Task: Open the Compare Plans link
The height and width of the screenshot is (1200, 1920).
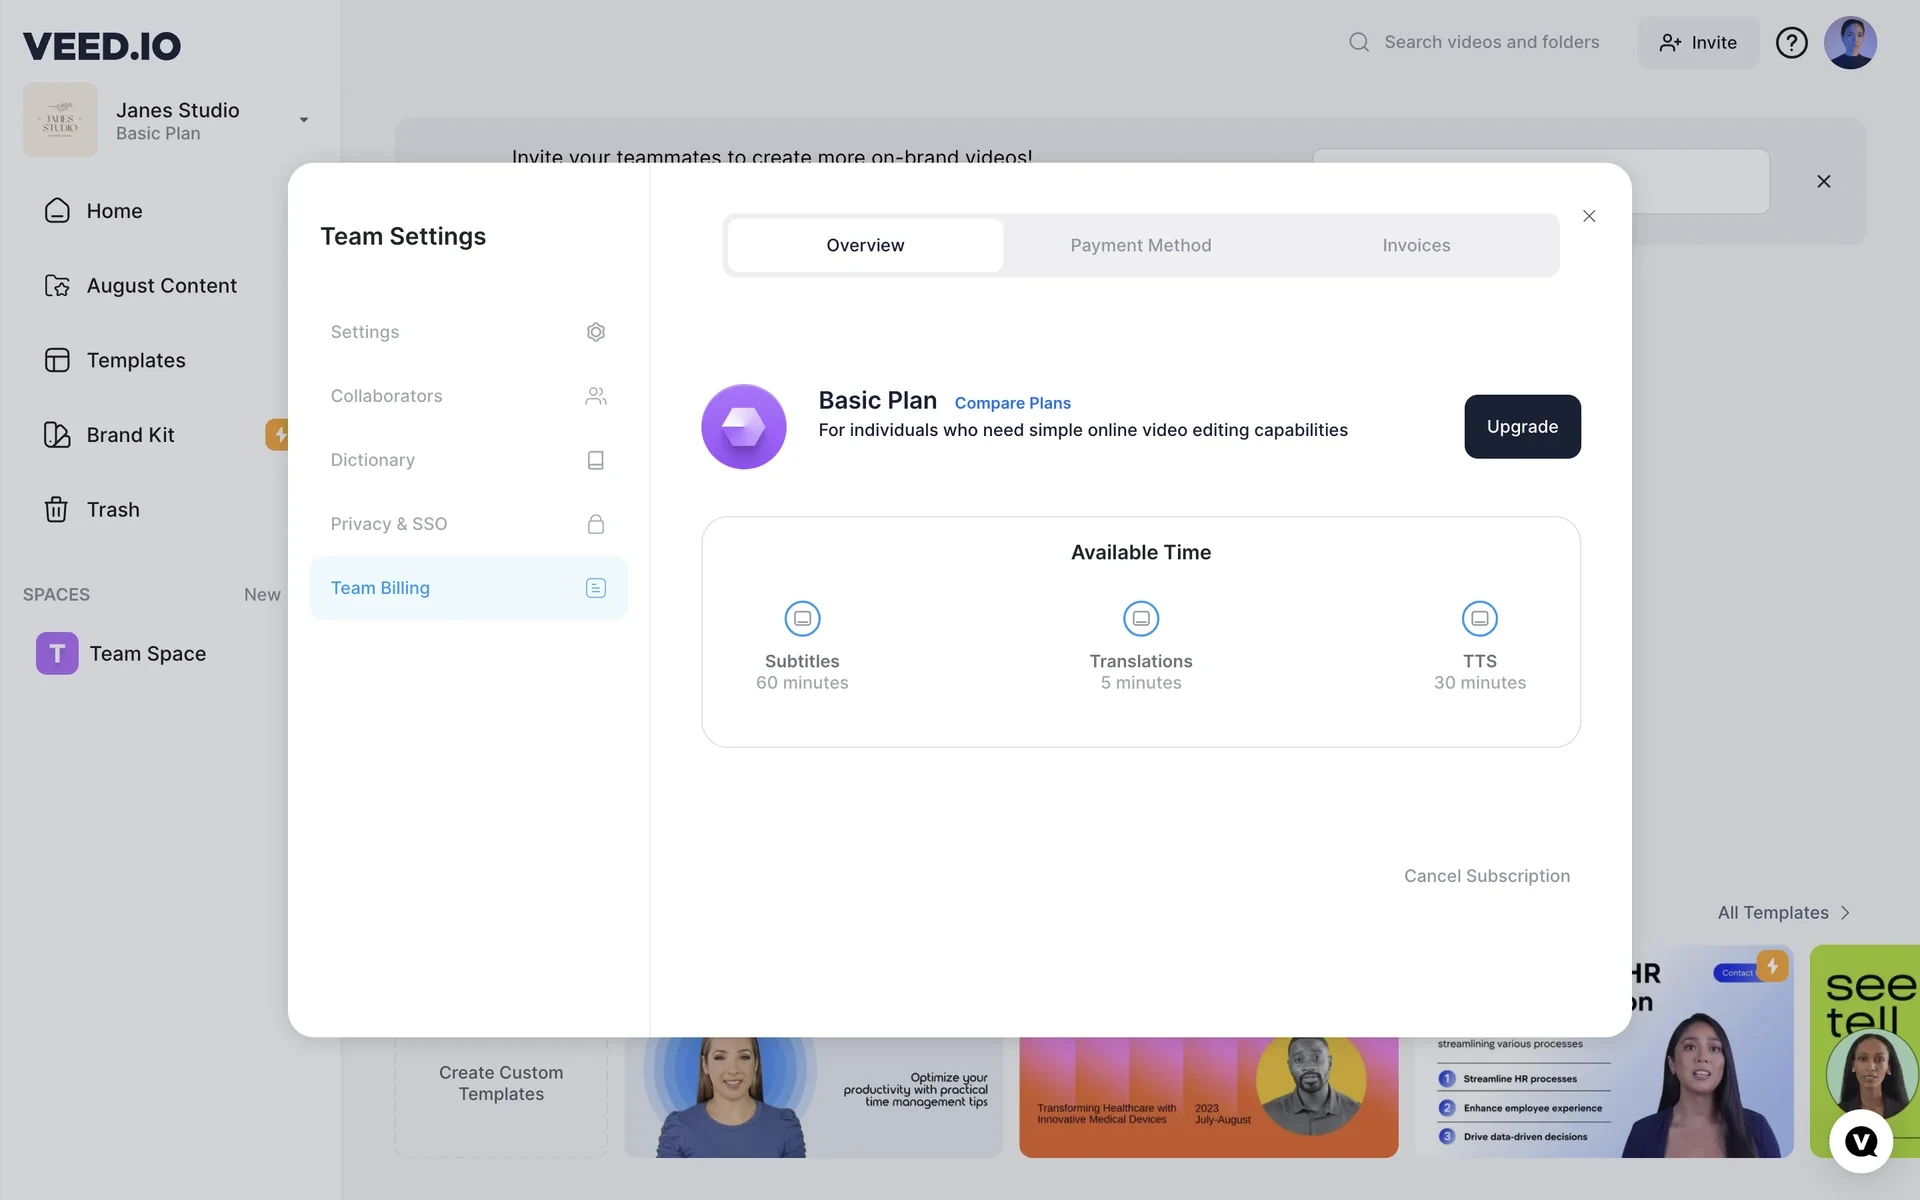Action: pos(1012,403)
